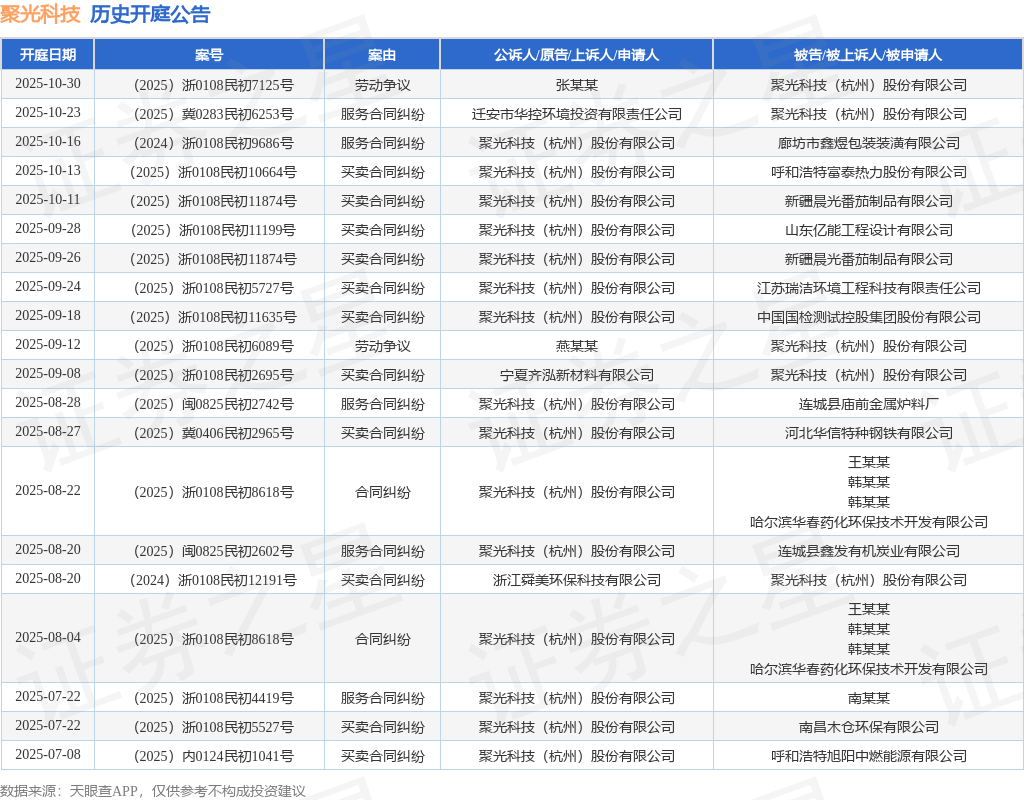This screenshot has width=1024, height=800.
Task: Click 劳动争议 in the 张某某 row
Action: [383, 85]
